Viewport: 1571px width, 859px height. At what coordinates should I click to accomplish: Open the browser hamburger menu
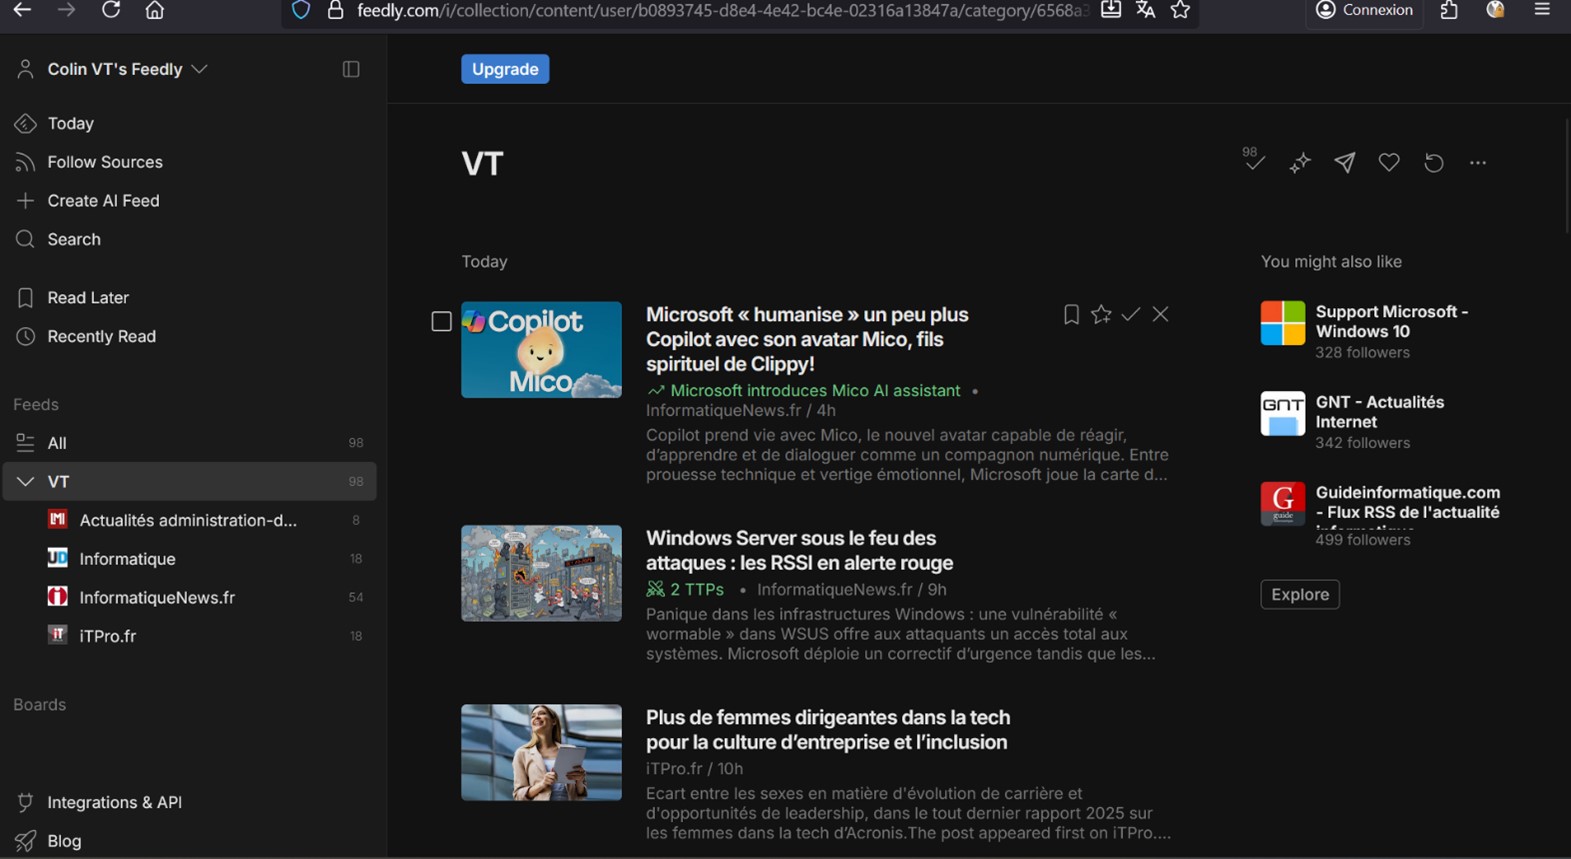pos(1542,10)
